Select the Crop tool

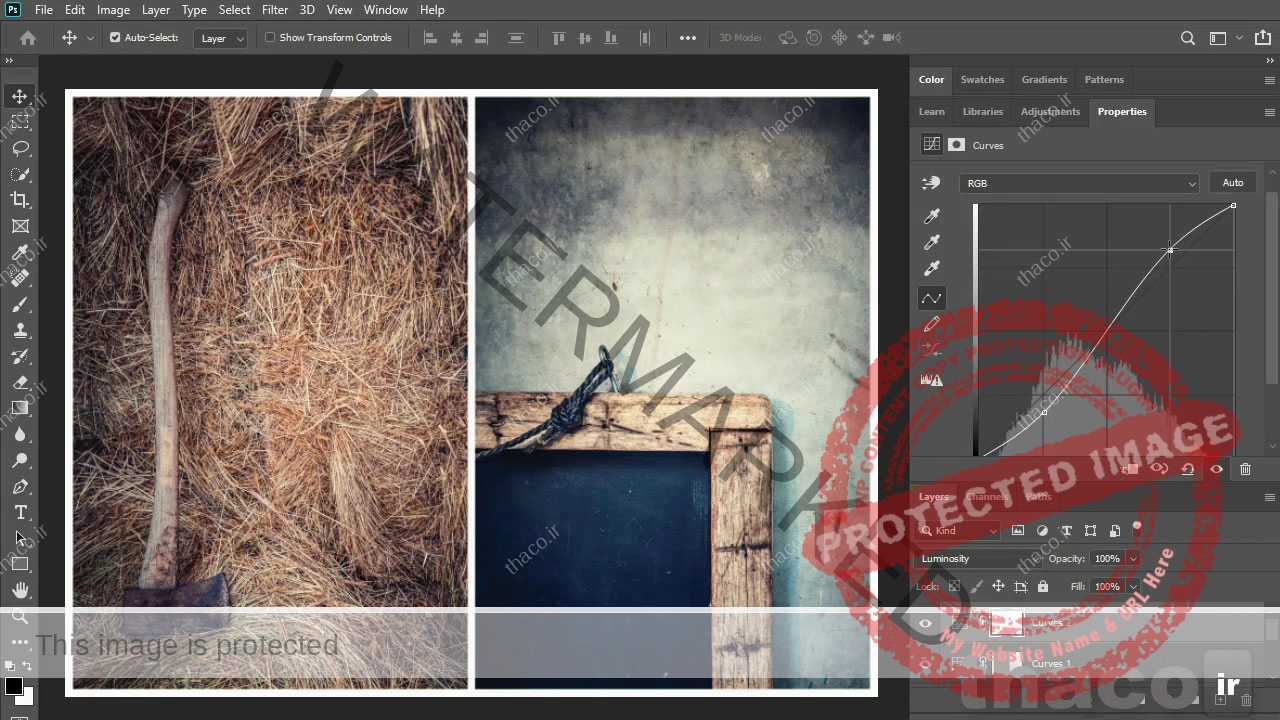[20, 200]
